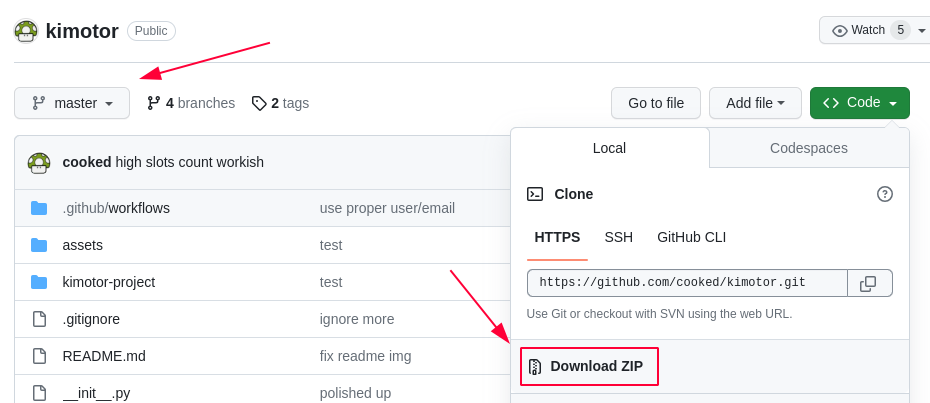
Task: Open the __init__.py file
Action: (98, 393)
